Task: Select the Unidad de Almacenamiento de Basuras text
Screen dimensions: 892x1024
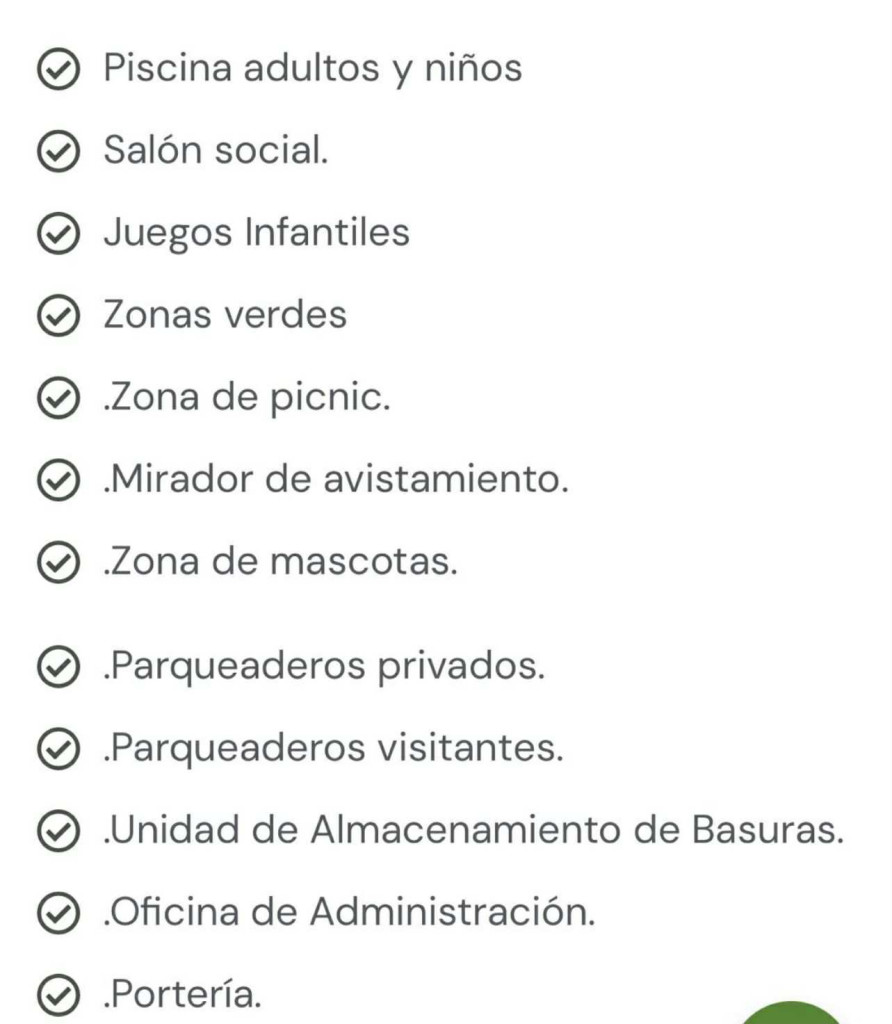Action: (473, 831)
